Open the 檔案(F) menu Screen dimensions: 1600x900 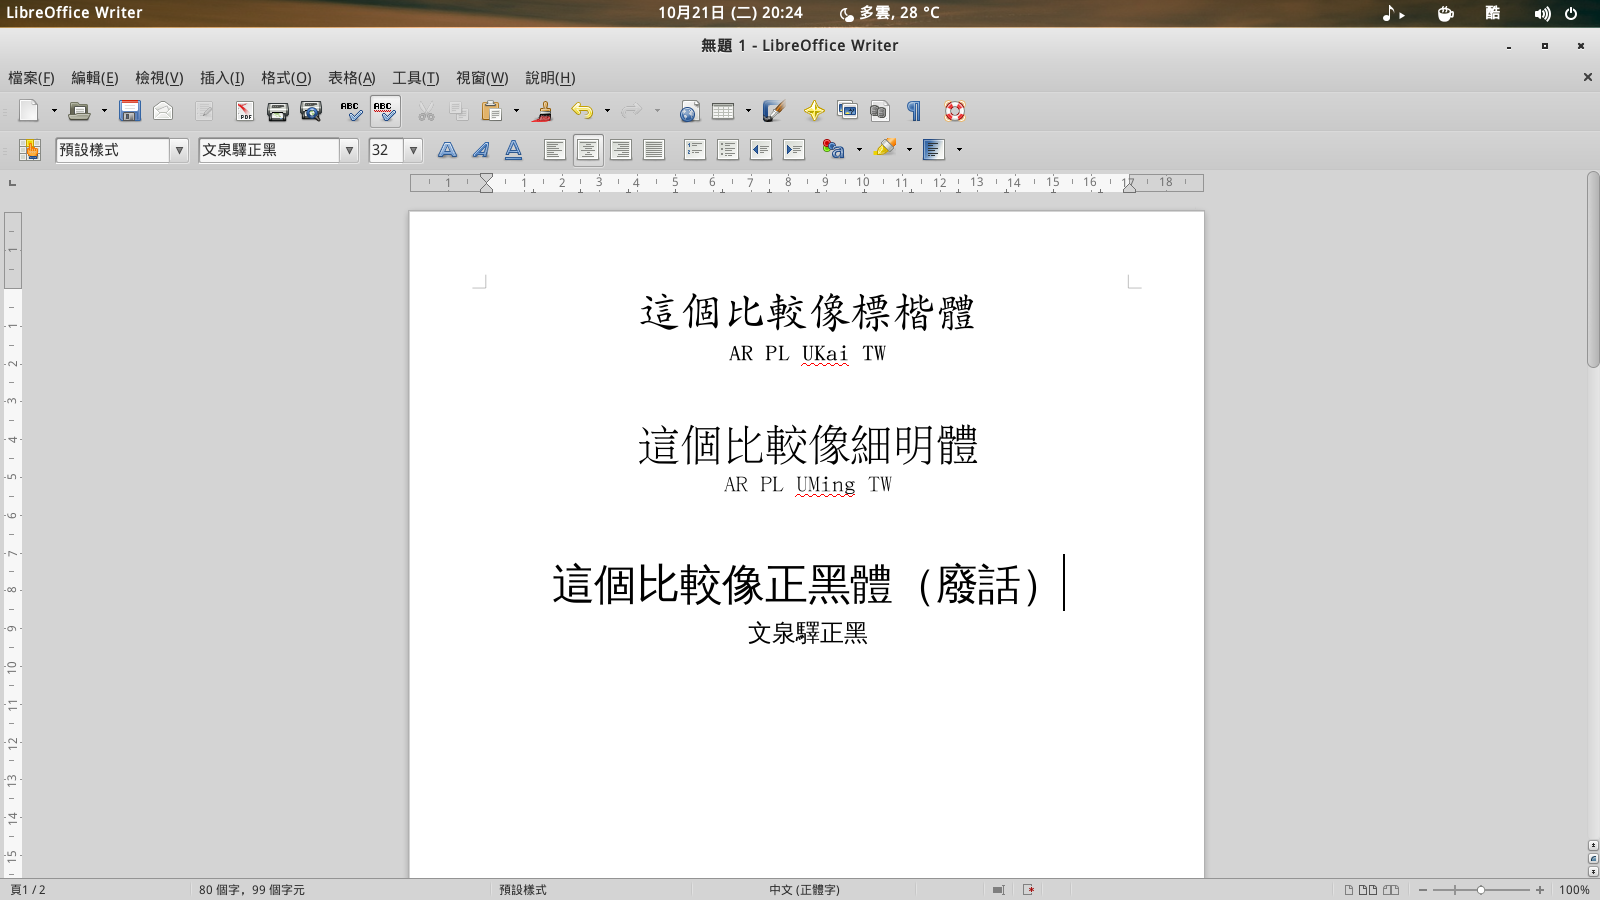pyautogui.click(x=31, y=78)
